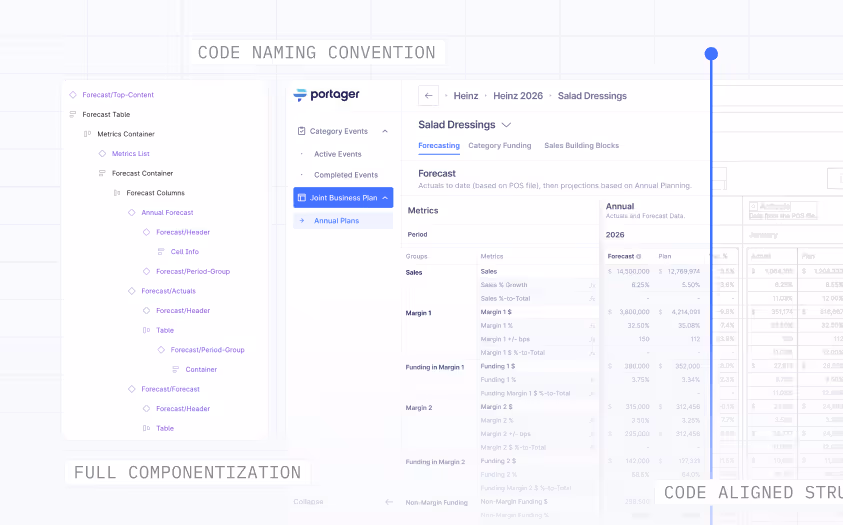Open the Sales Building Blocks tab
Viewport: 843px width, 525px height.
[581, 146]
